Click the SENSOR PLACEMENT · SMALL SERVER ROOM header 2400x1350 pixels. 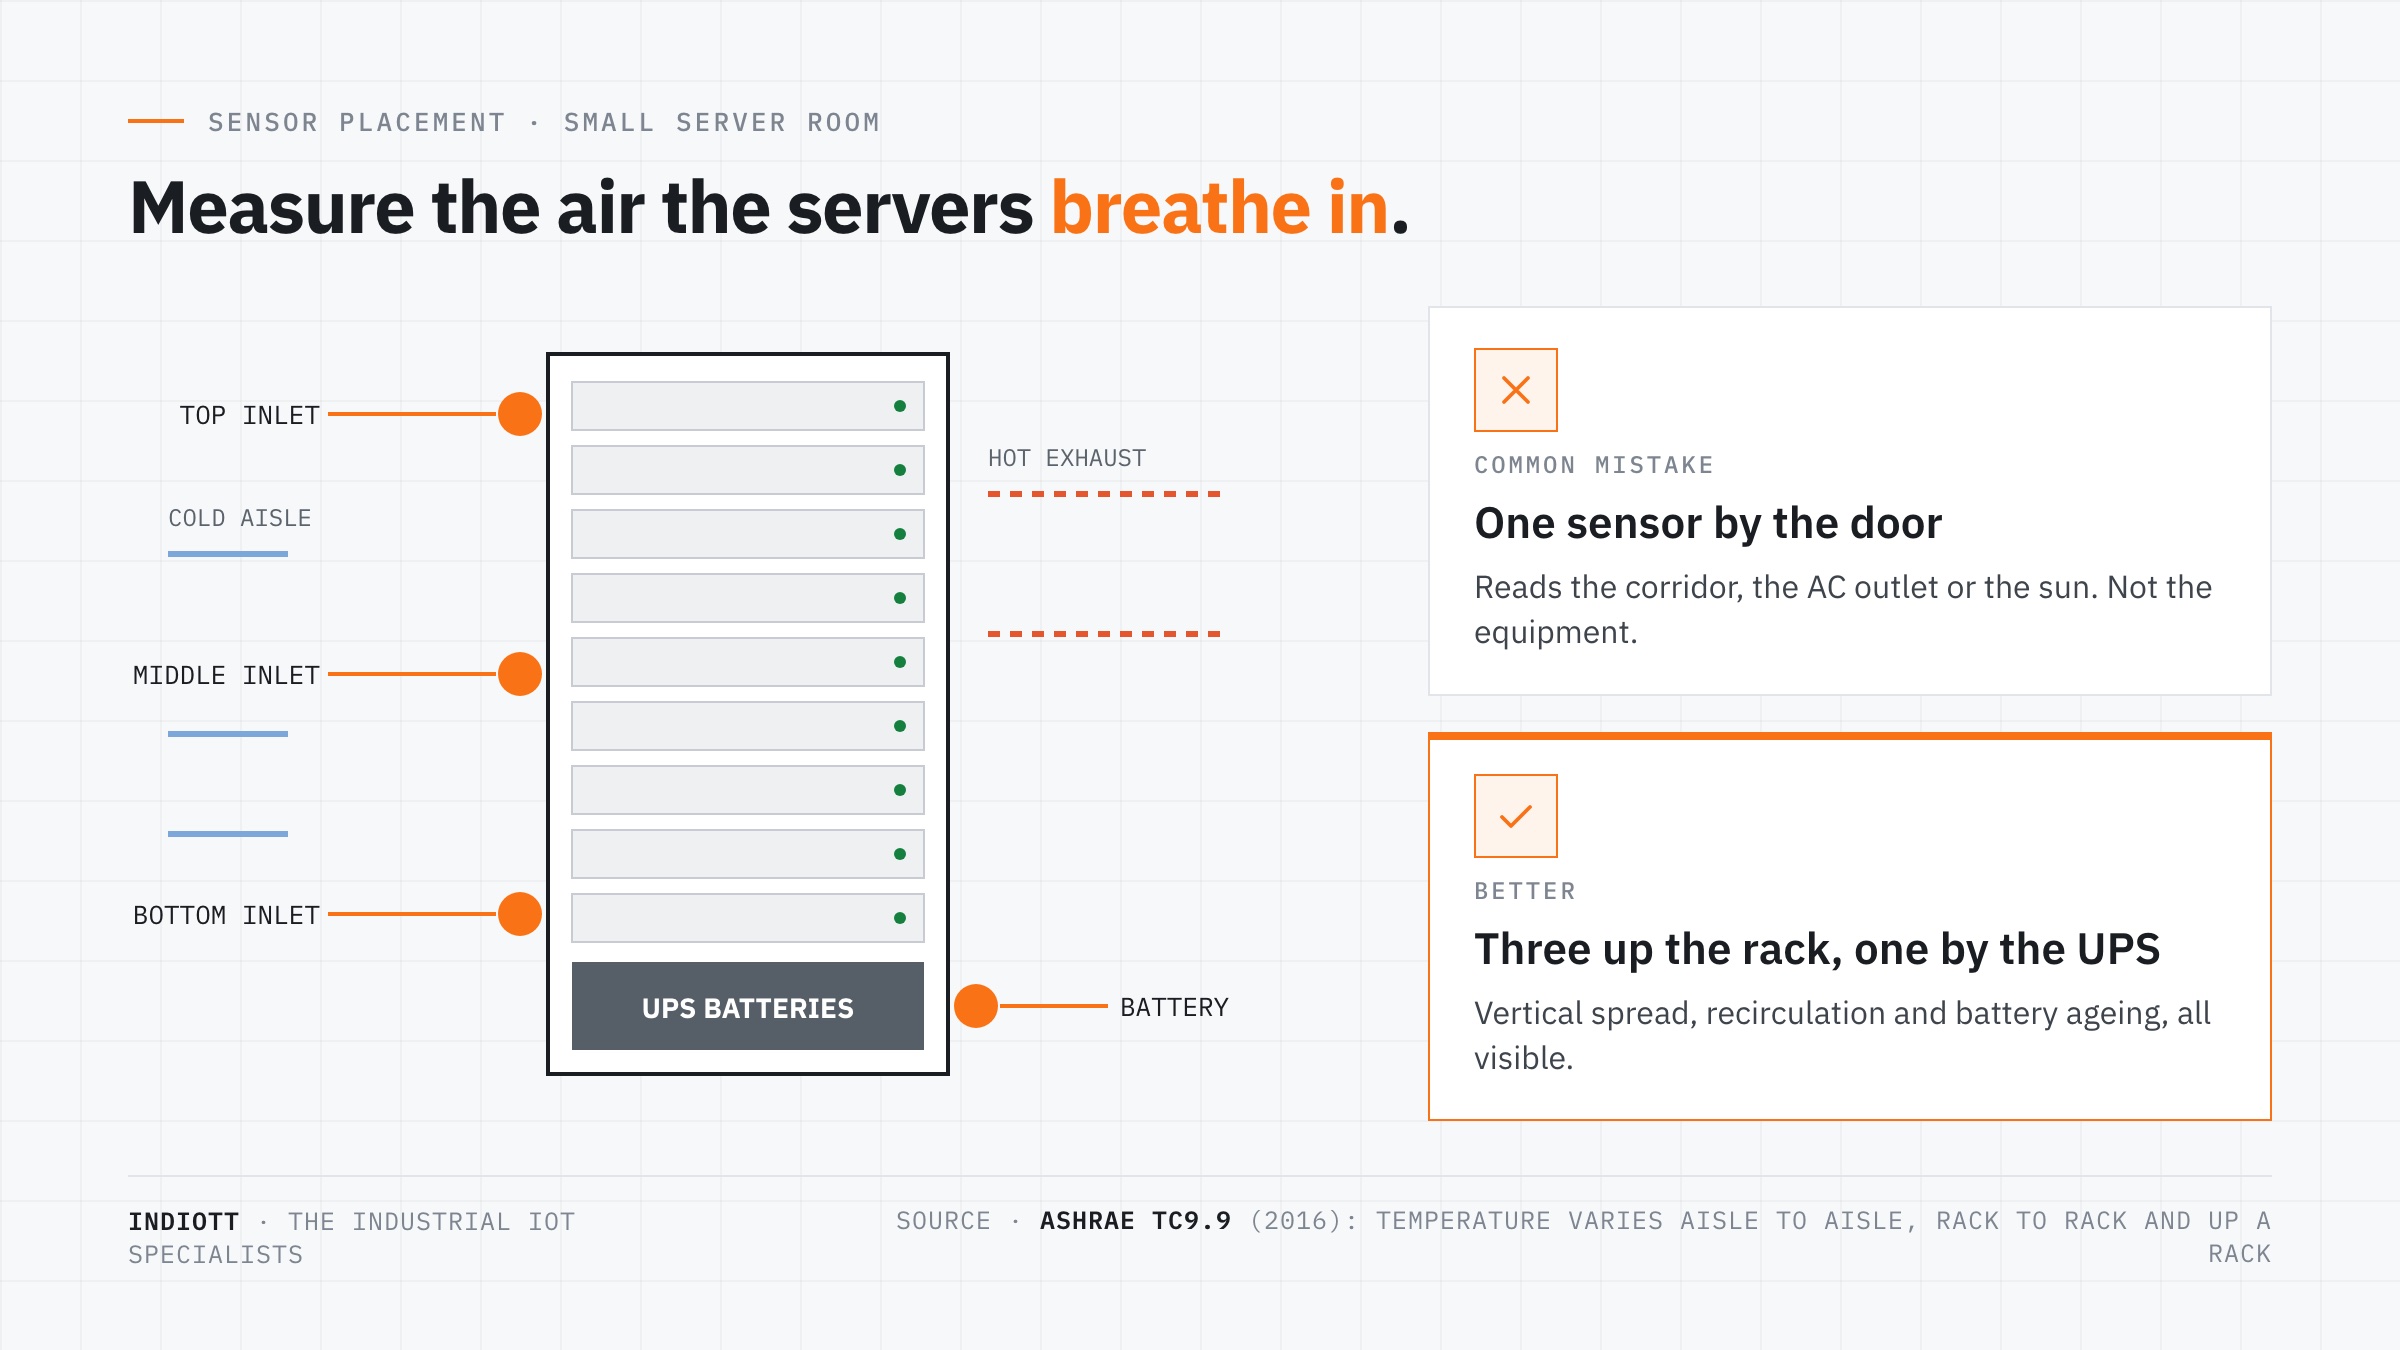click(544, 122)
